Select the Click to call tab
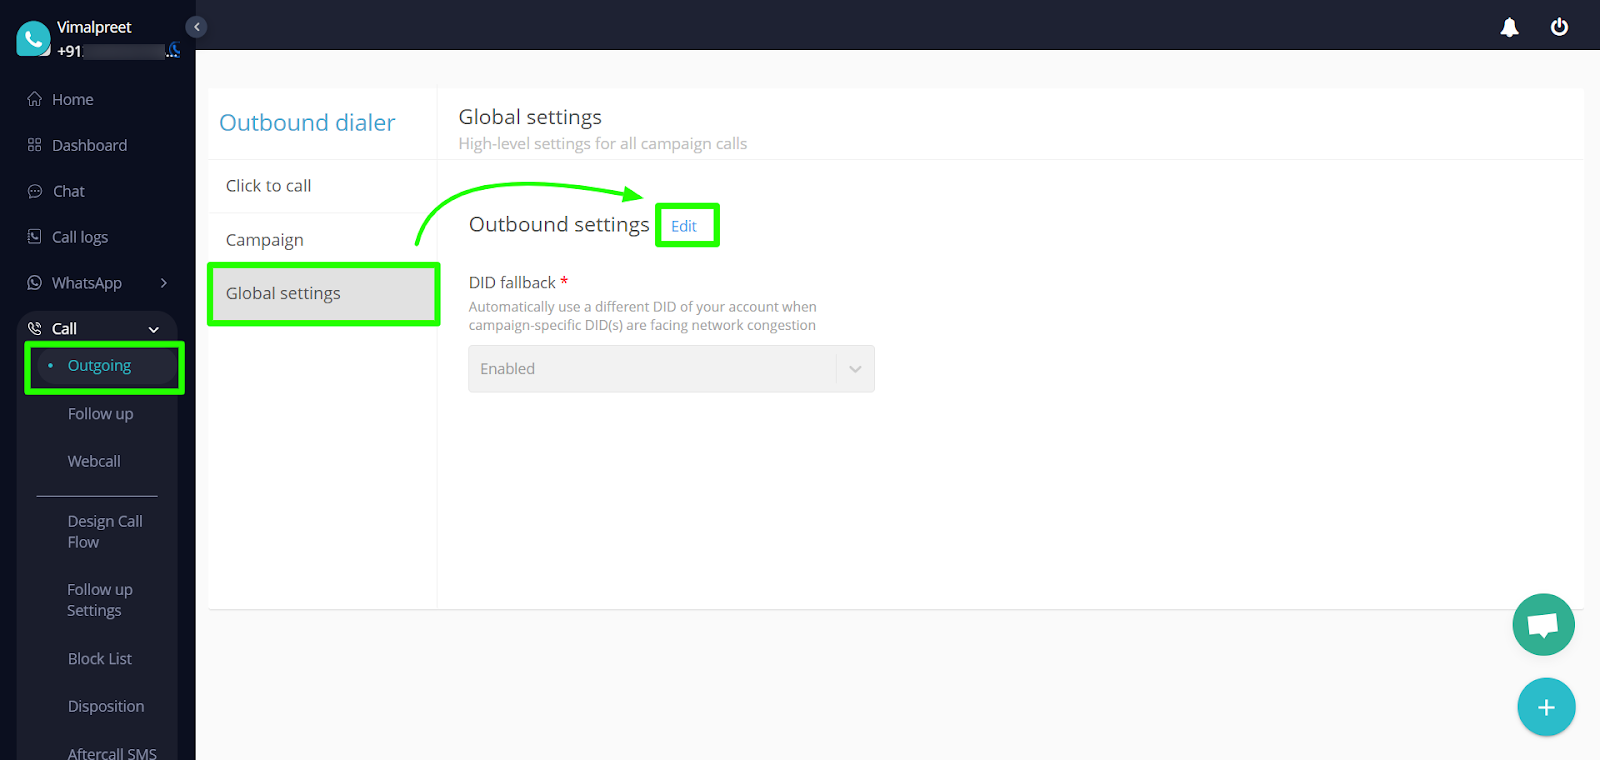 269,186
